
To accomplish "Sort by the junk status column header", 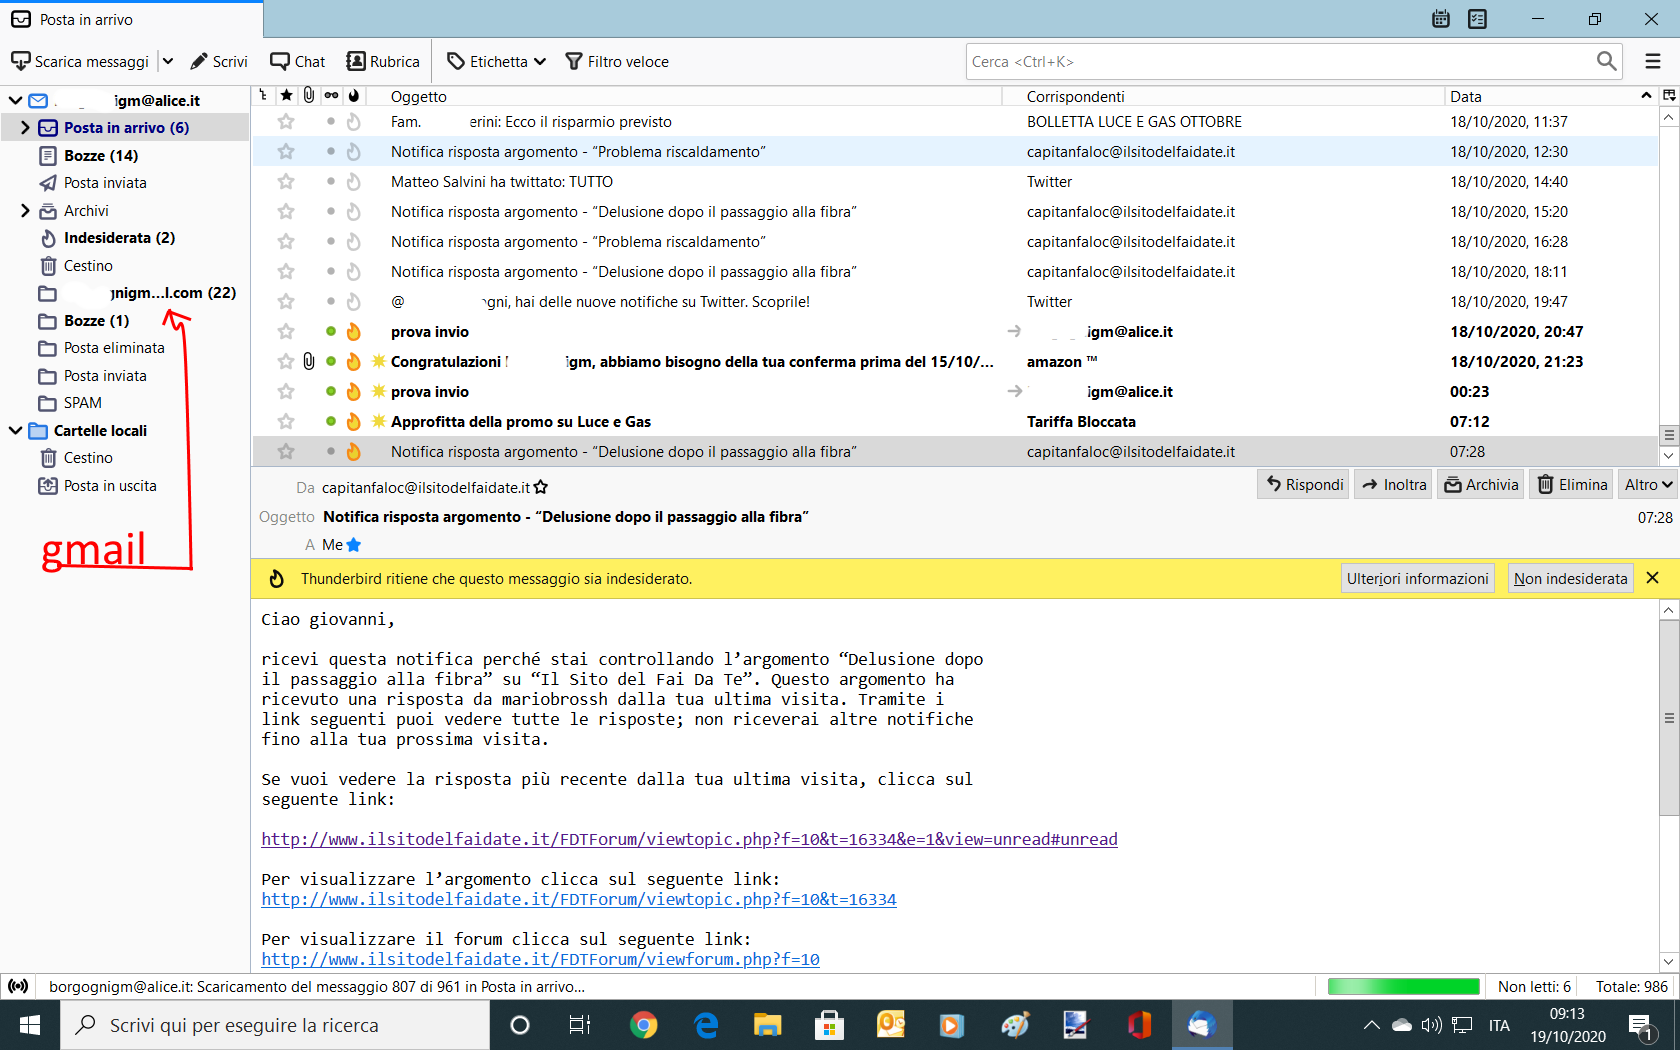I will [354, 95].
